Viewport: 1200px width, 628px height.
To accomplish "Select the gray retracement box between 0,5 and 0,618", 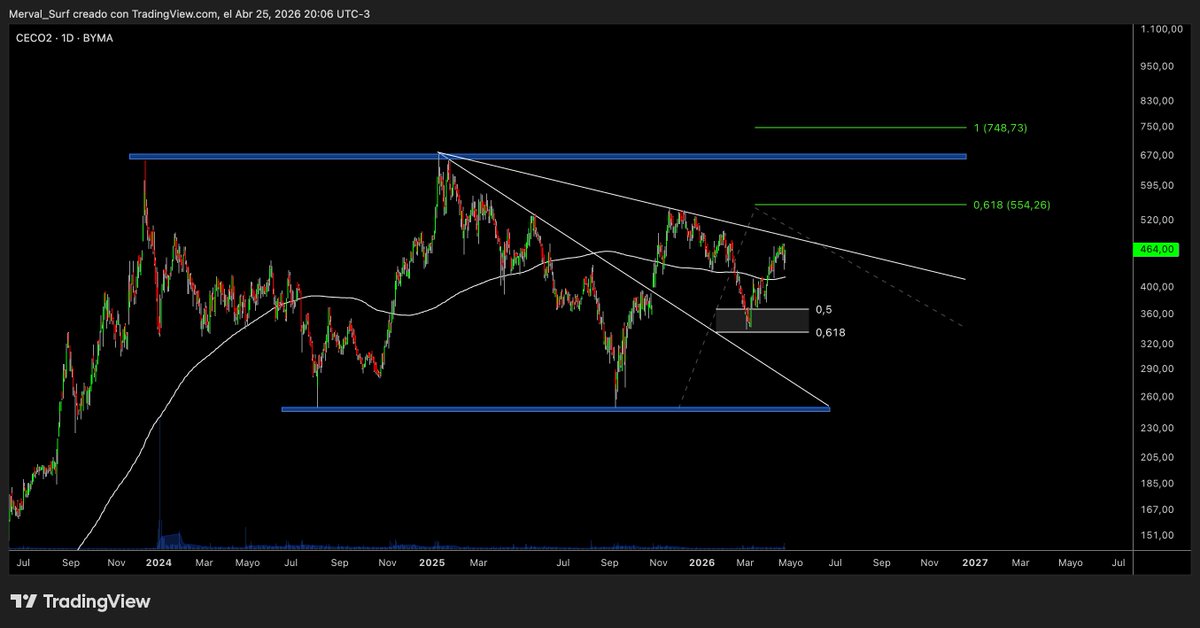I will (763, 320).
